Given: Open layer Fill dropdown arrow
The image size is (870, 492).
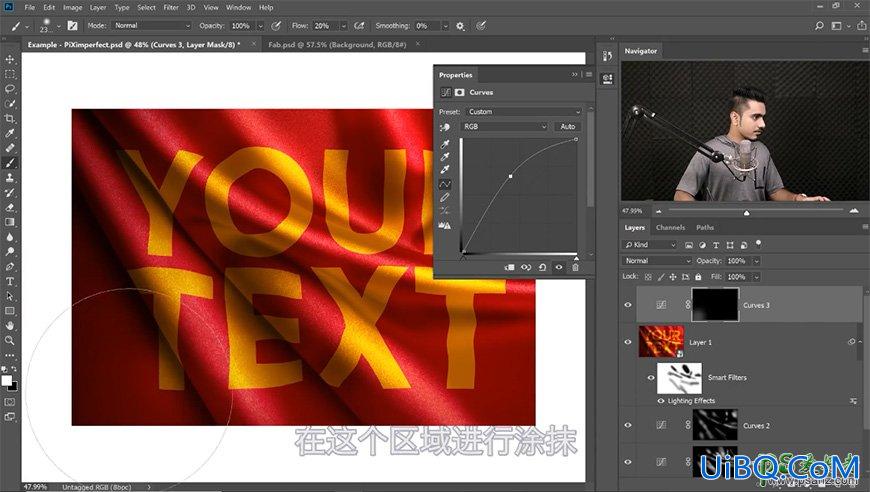Looking at the screenshot, I should pos(756,277).
